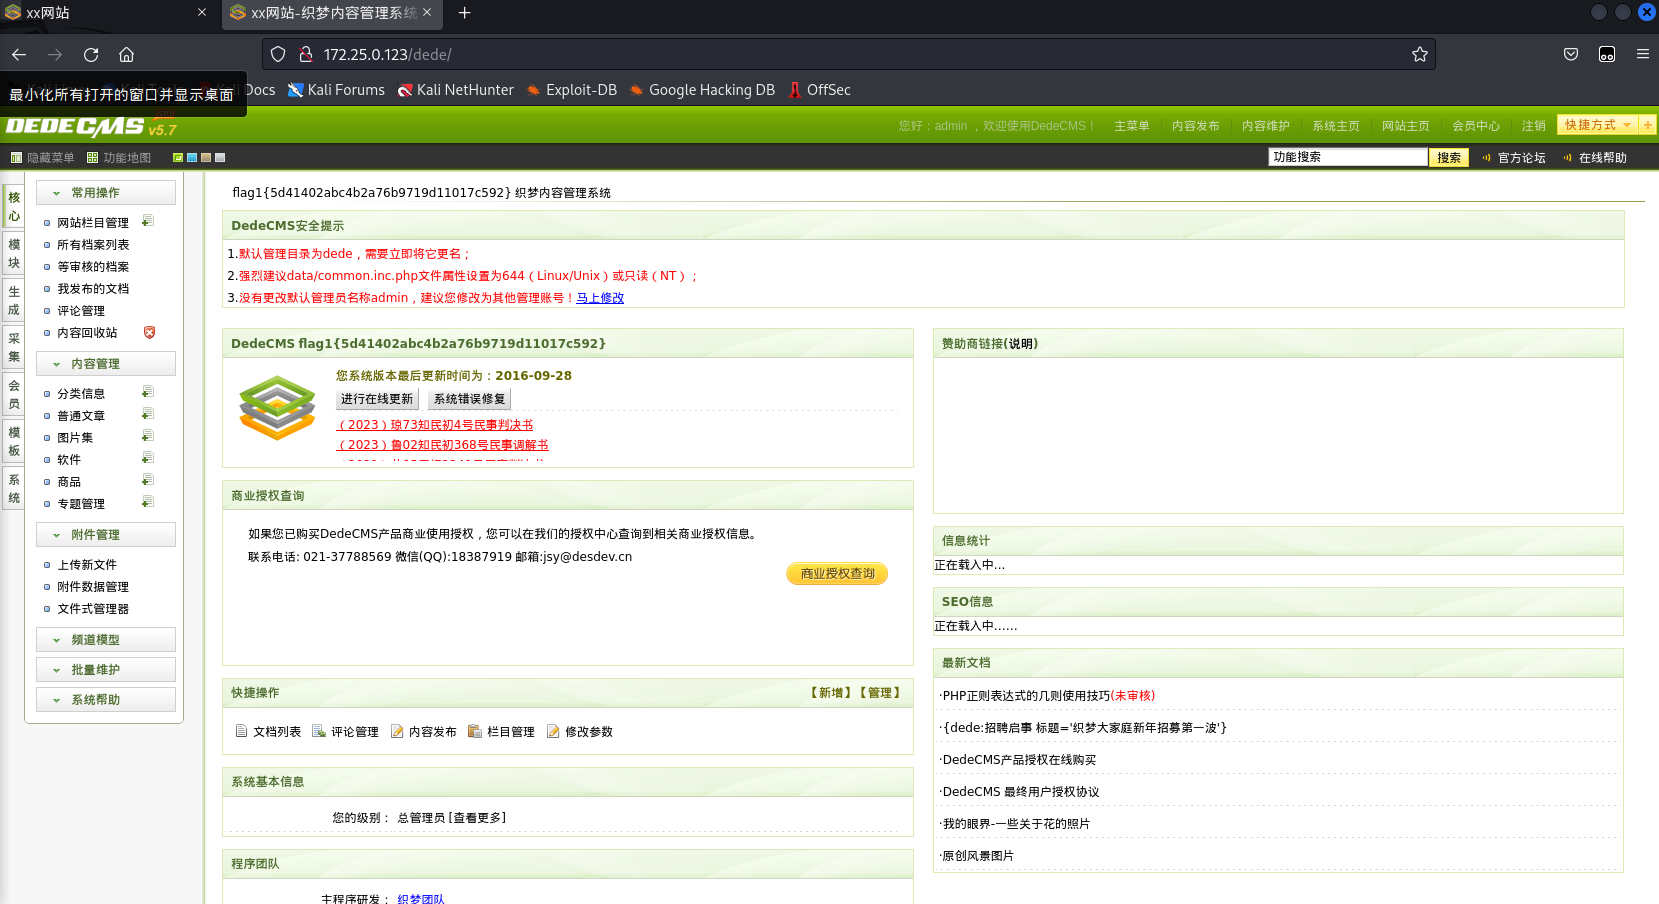Collapse the 内容管理 section
The height and width of the screenshot is (904, 1659).
tap(106, 364)
